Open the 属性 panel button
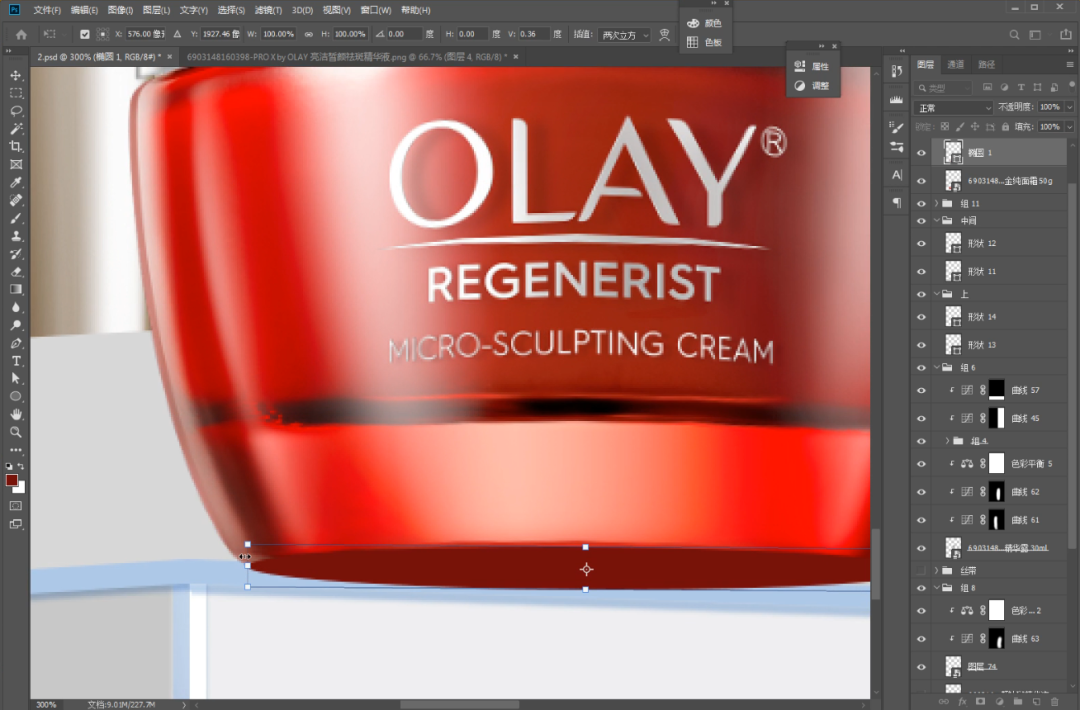The image size is (1080, 710). click(813, 66)
